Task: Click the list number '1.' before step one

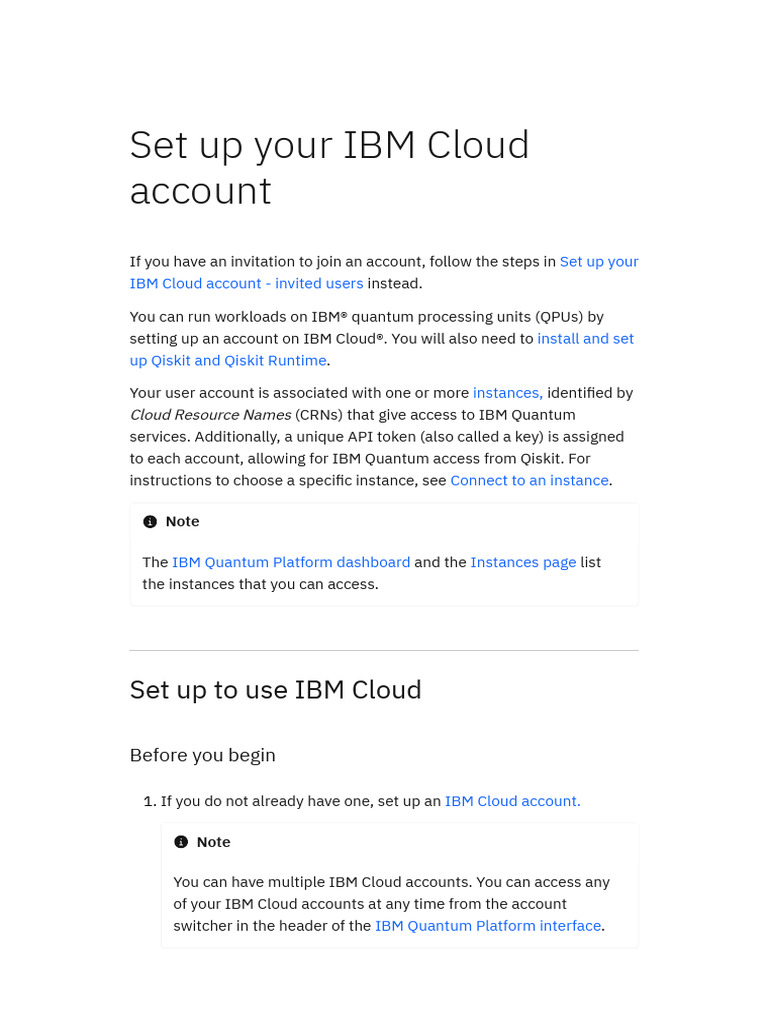Action: (150, 801)
